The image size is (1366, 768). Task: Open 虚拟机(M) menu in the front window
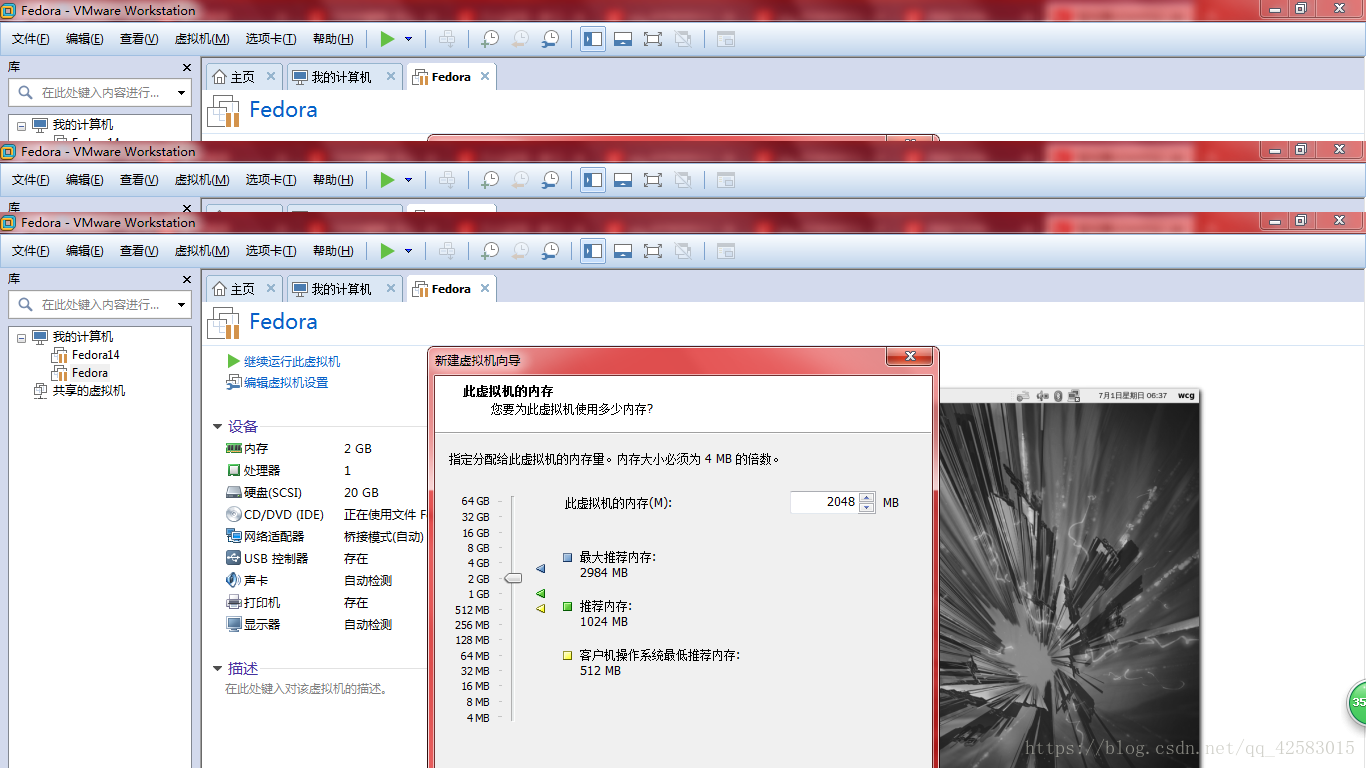[x=202, y=251]
